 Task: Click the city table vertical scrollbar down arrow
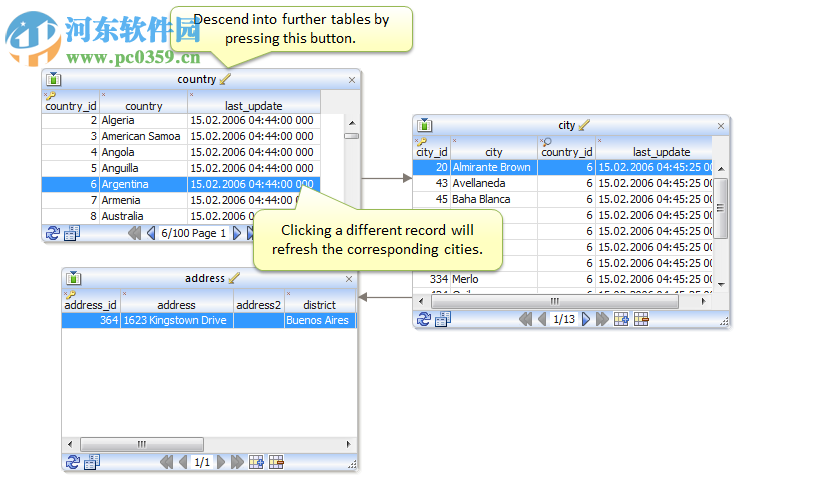(x=721, y=284)
